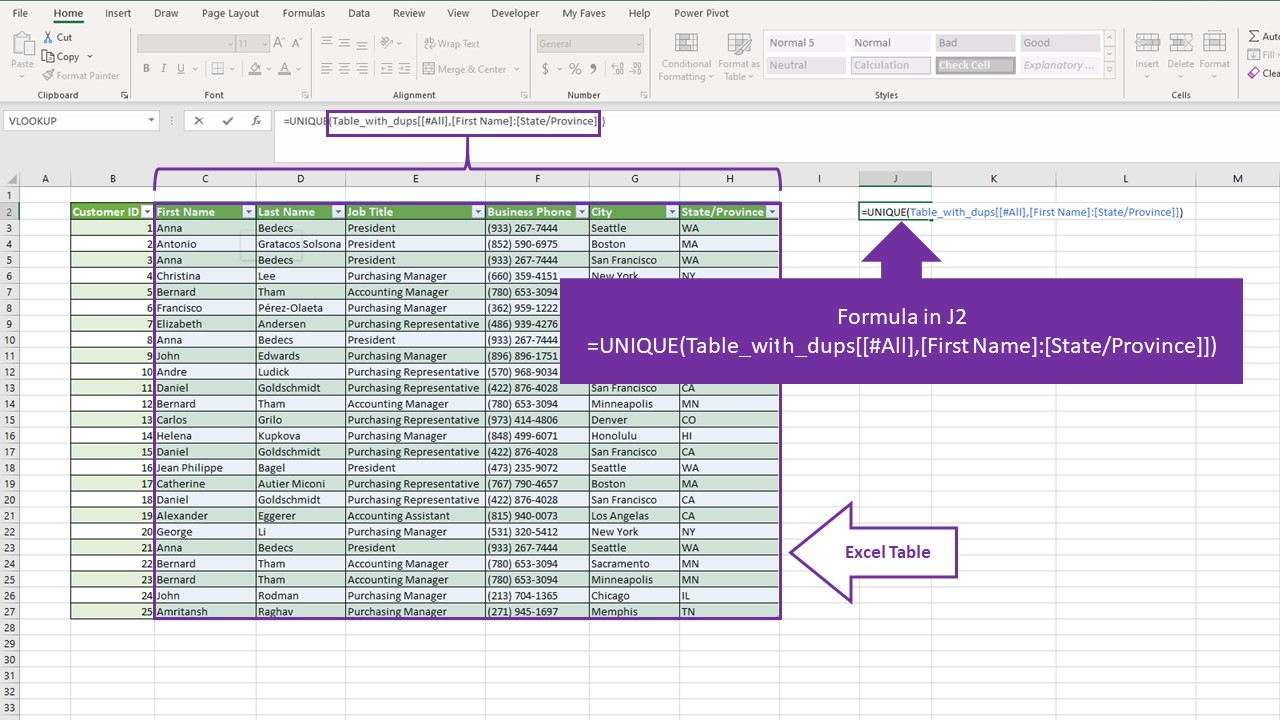The height and width of the screenshot is (720, 1280).
Task: Cancel formula entry with X button
Action: (x=199, y=121)
